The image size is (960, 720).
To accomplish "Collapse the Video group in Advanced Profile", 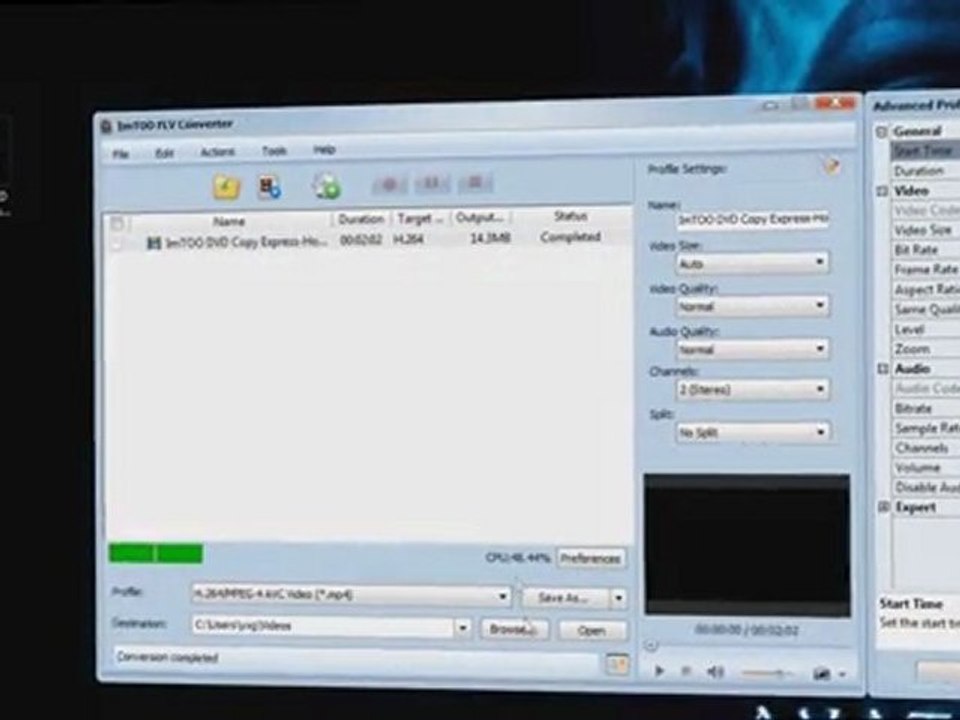I will coord(882,191).
